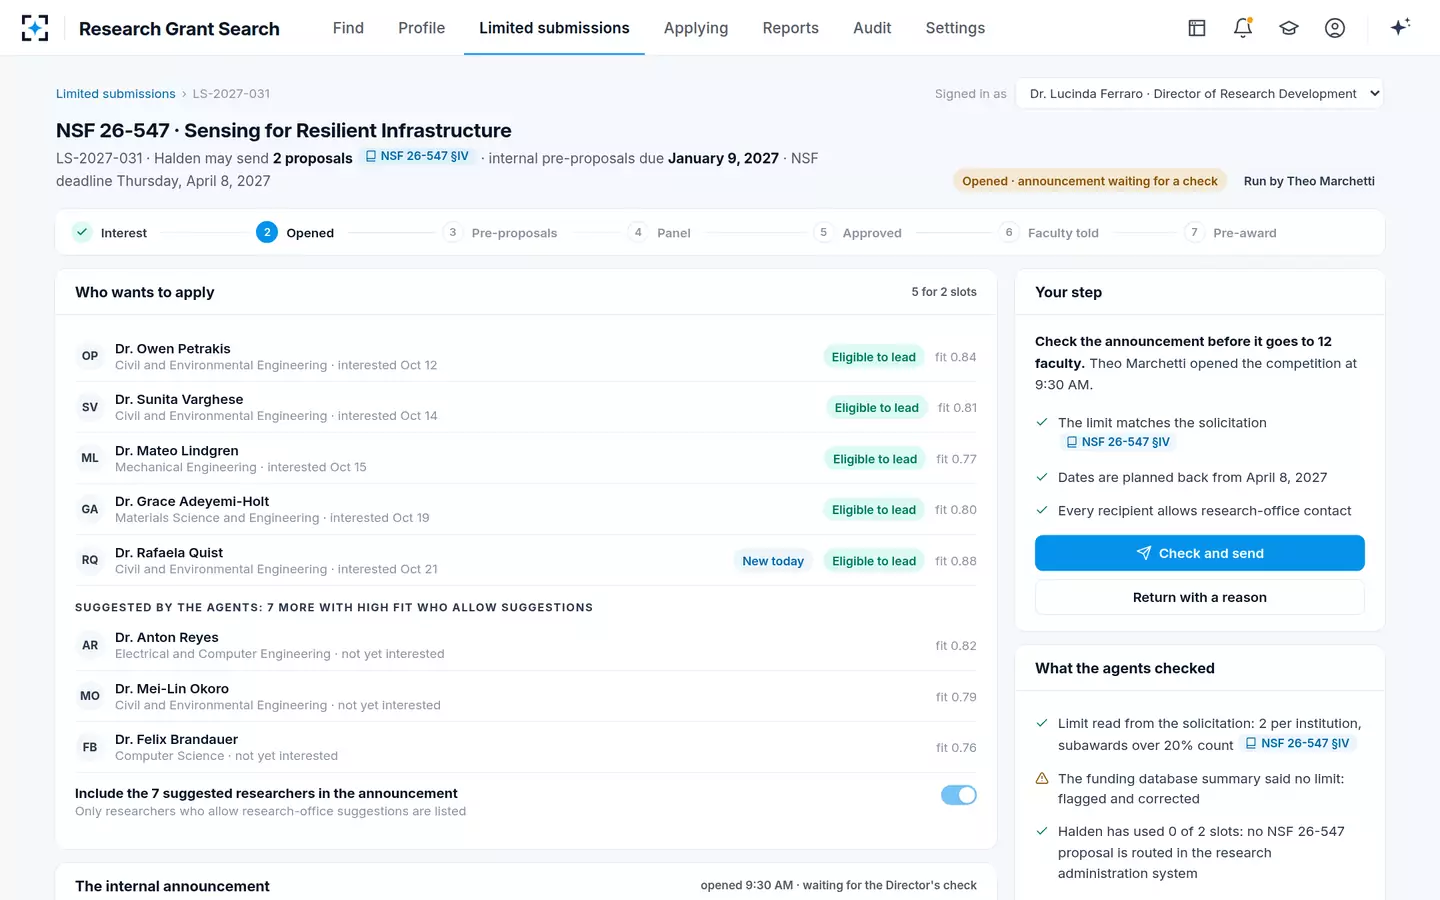
Task: Click the FB avatar for Felix Brandauer
Action: click(x=90, y=747)
